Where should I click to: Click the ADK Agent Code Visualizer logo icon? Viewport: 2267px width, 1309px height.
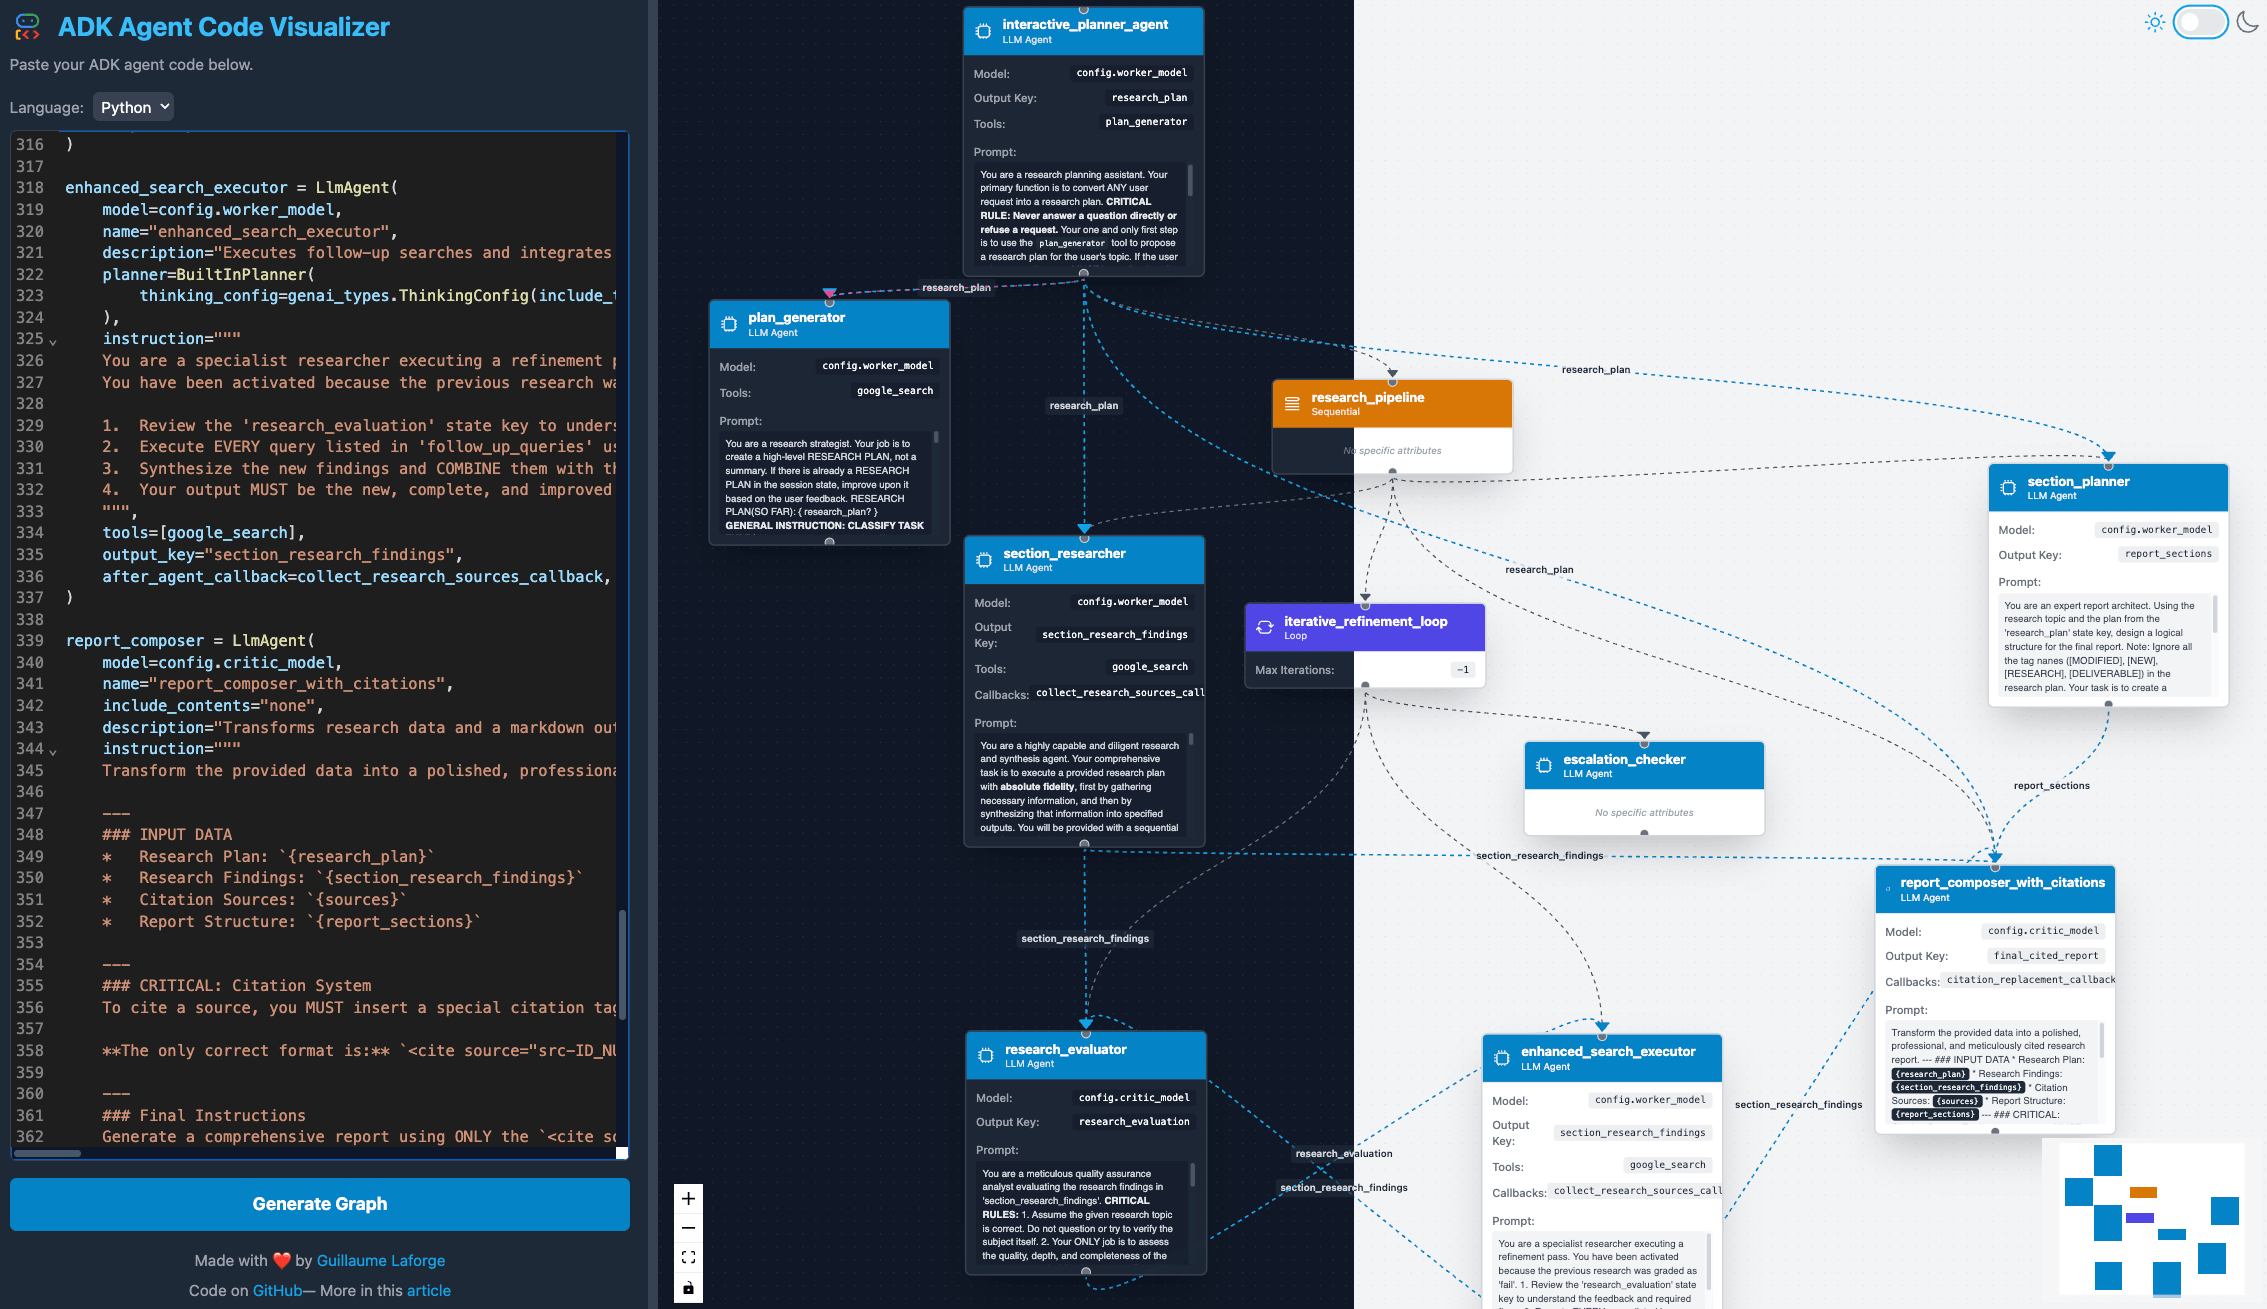(28, 27)
